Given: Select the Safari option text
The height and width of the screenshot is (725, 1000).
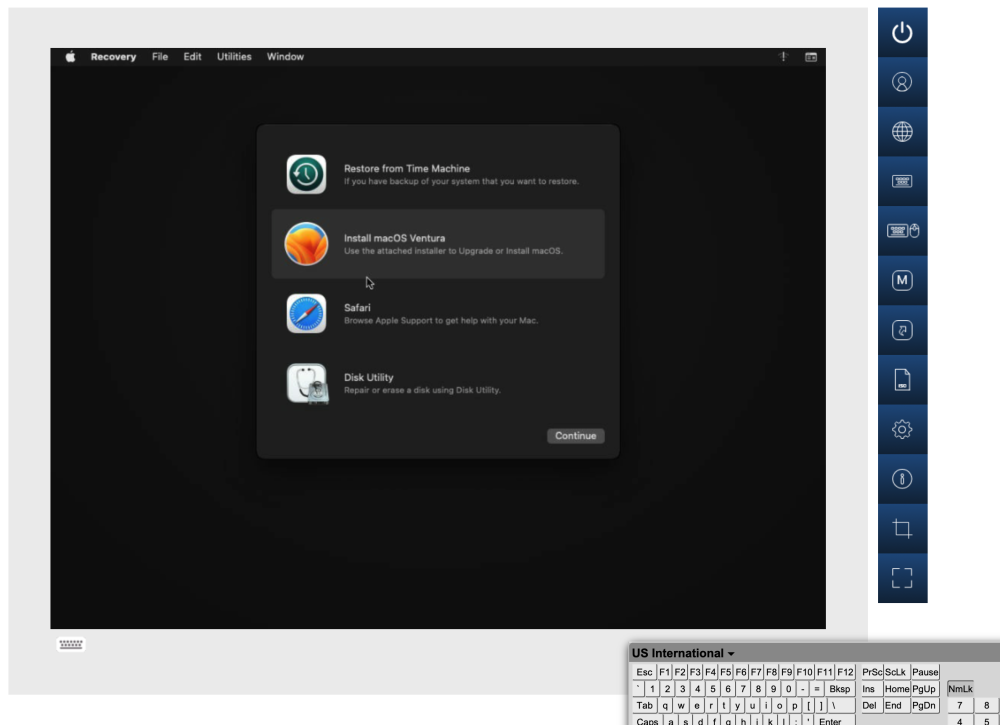Looking at the screenshot, I should [357, 307].
